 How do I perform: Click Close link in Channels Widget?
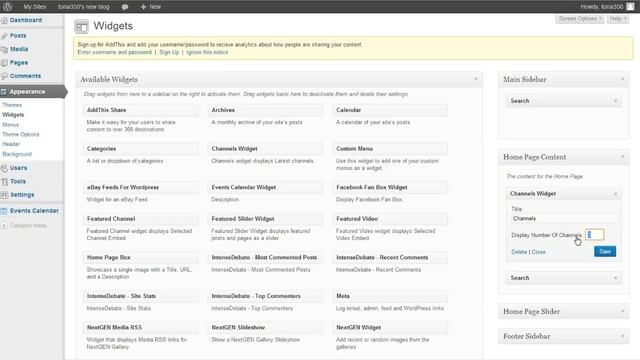[538, 252]
